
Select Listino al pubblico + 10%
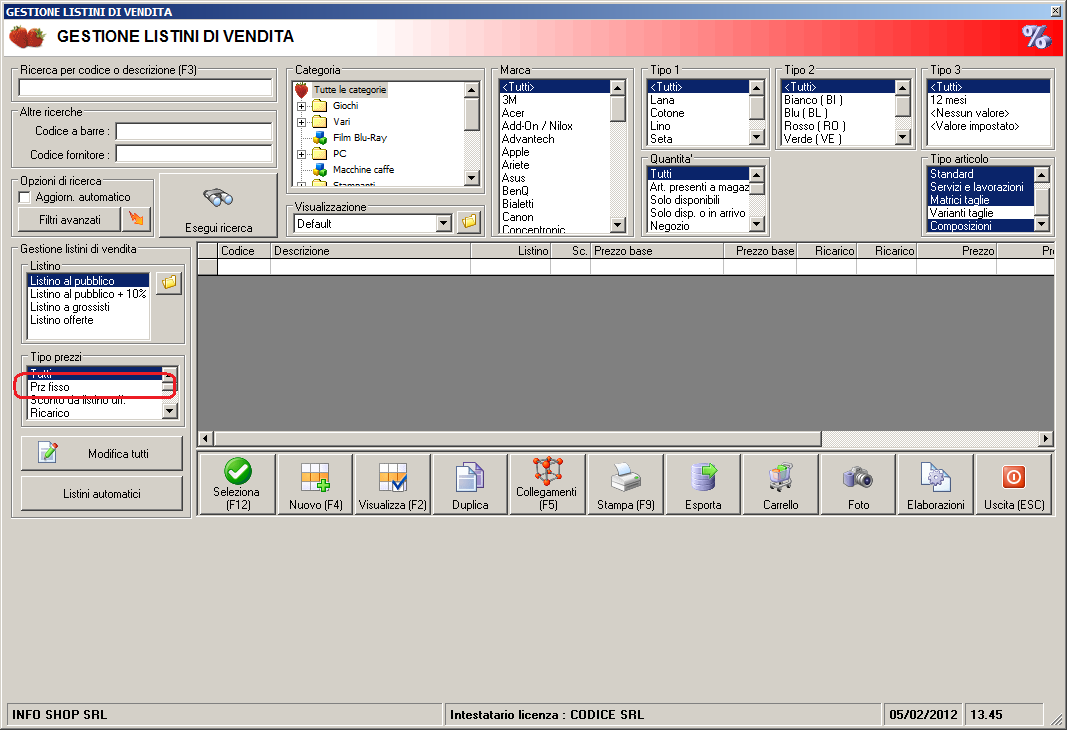click(x=88, y=294)
